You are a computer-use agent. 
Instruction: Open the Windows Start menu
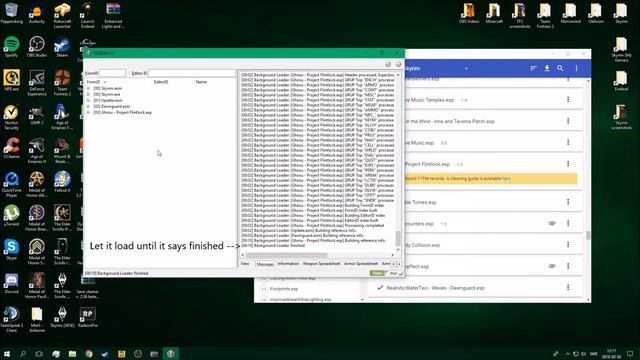pos(7,353)
